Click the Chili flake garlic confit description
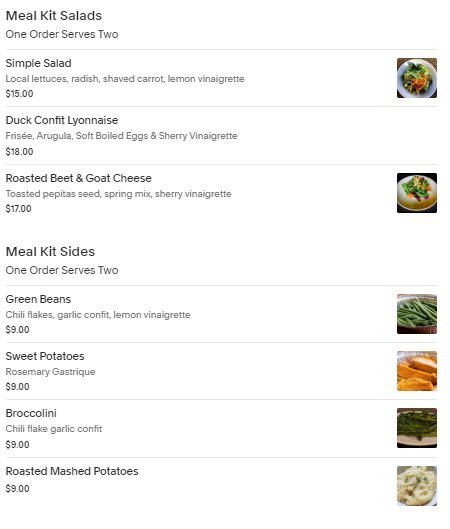 coord(54,429)
